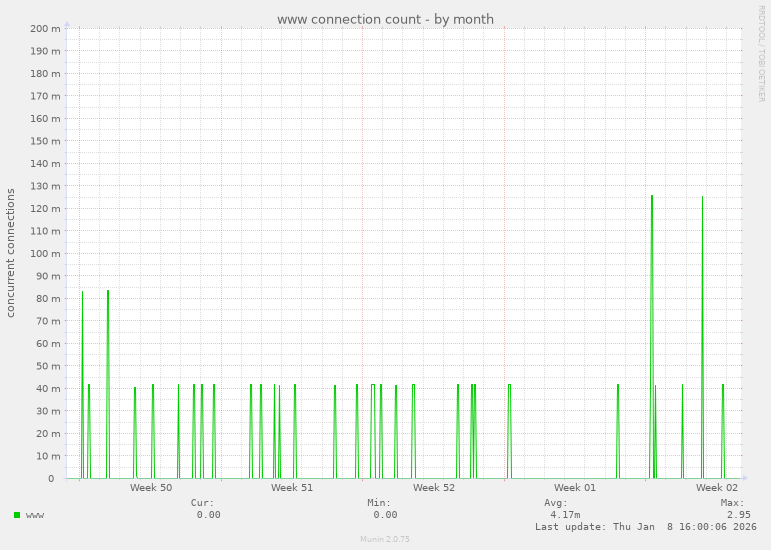Click the '160 m' y-axis tick label
771x550 pixels.
pos(45,118)
